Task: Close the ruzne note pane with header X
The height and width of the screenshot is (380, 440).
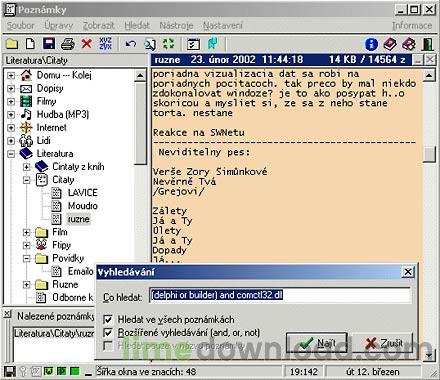Action: [430, 60]
